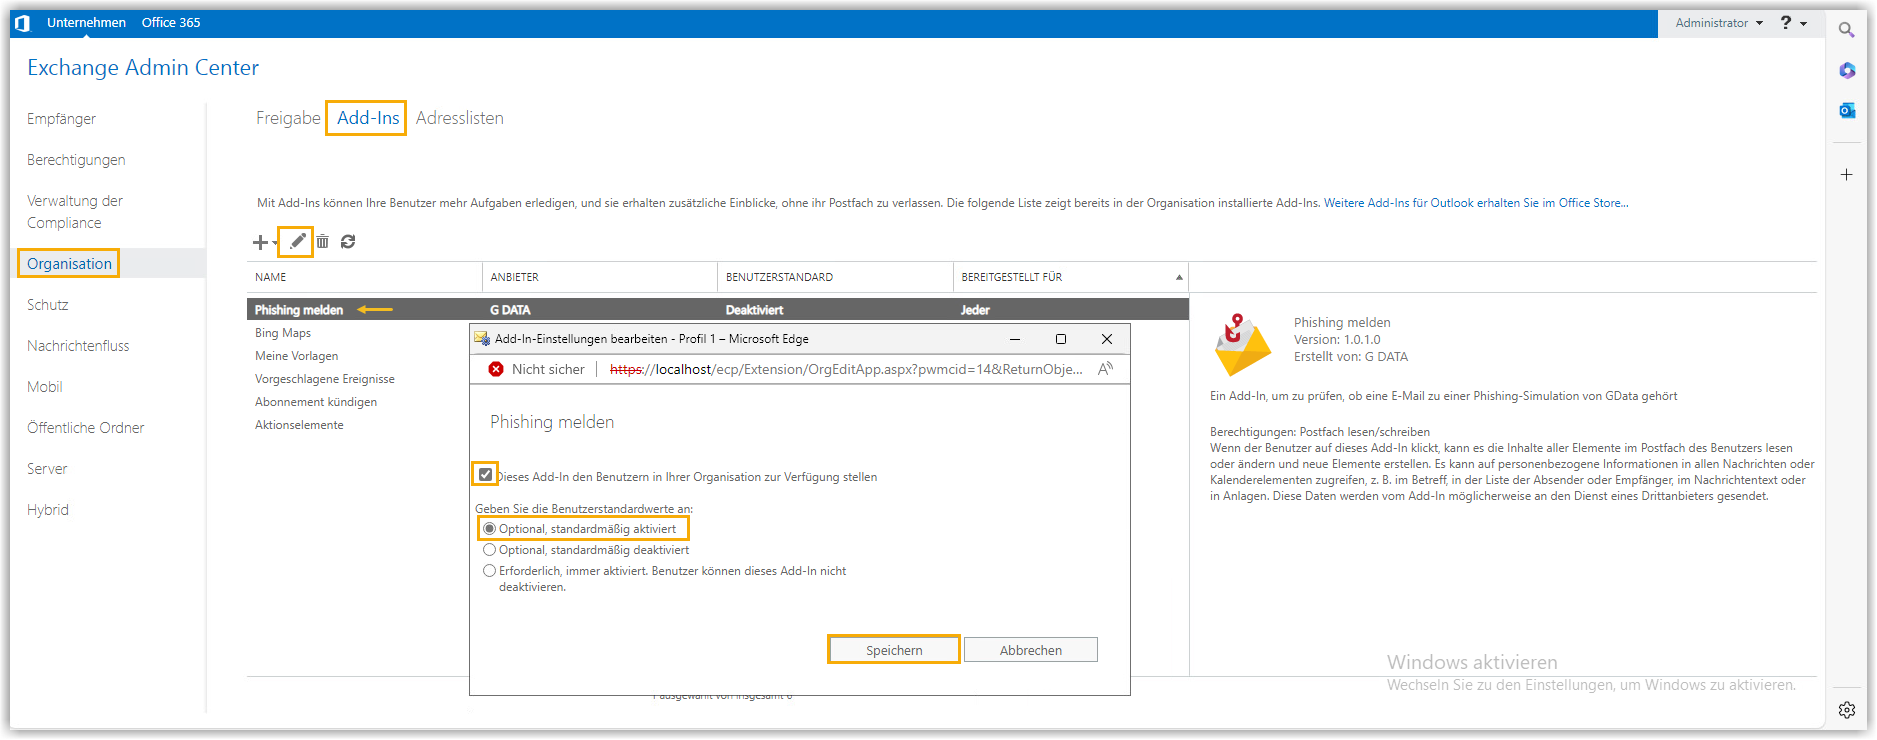1877x740 pixels.
Task: Expand the help menu dropdown arrow
Action: coord(1804,23)
